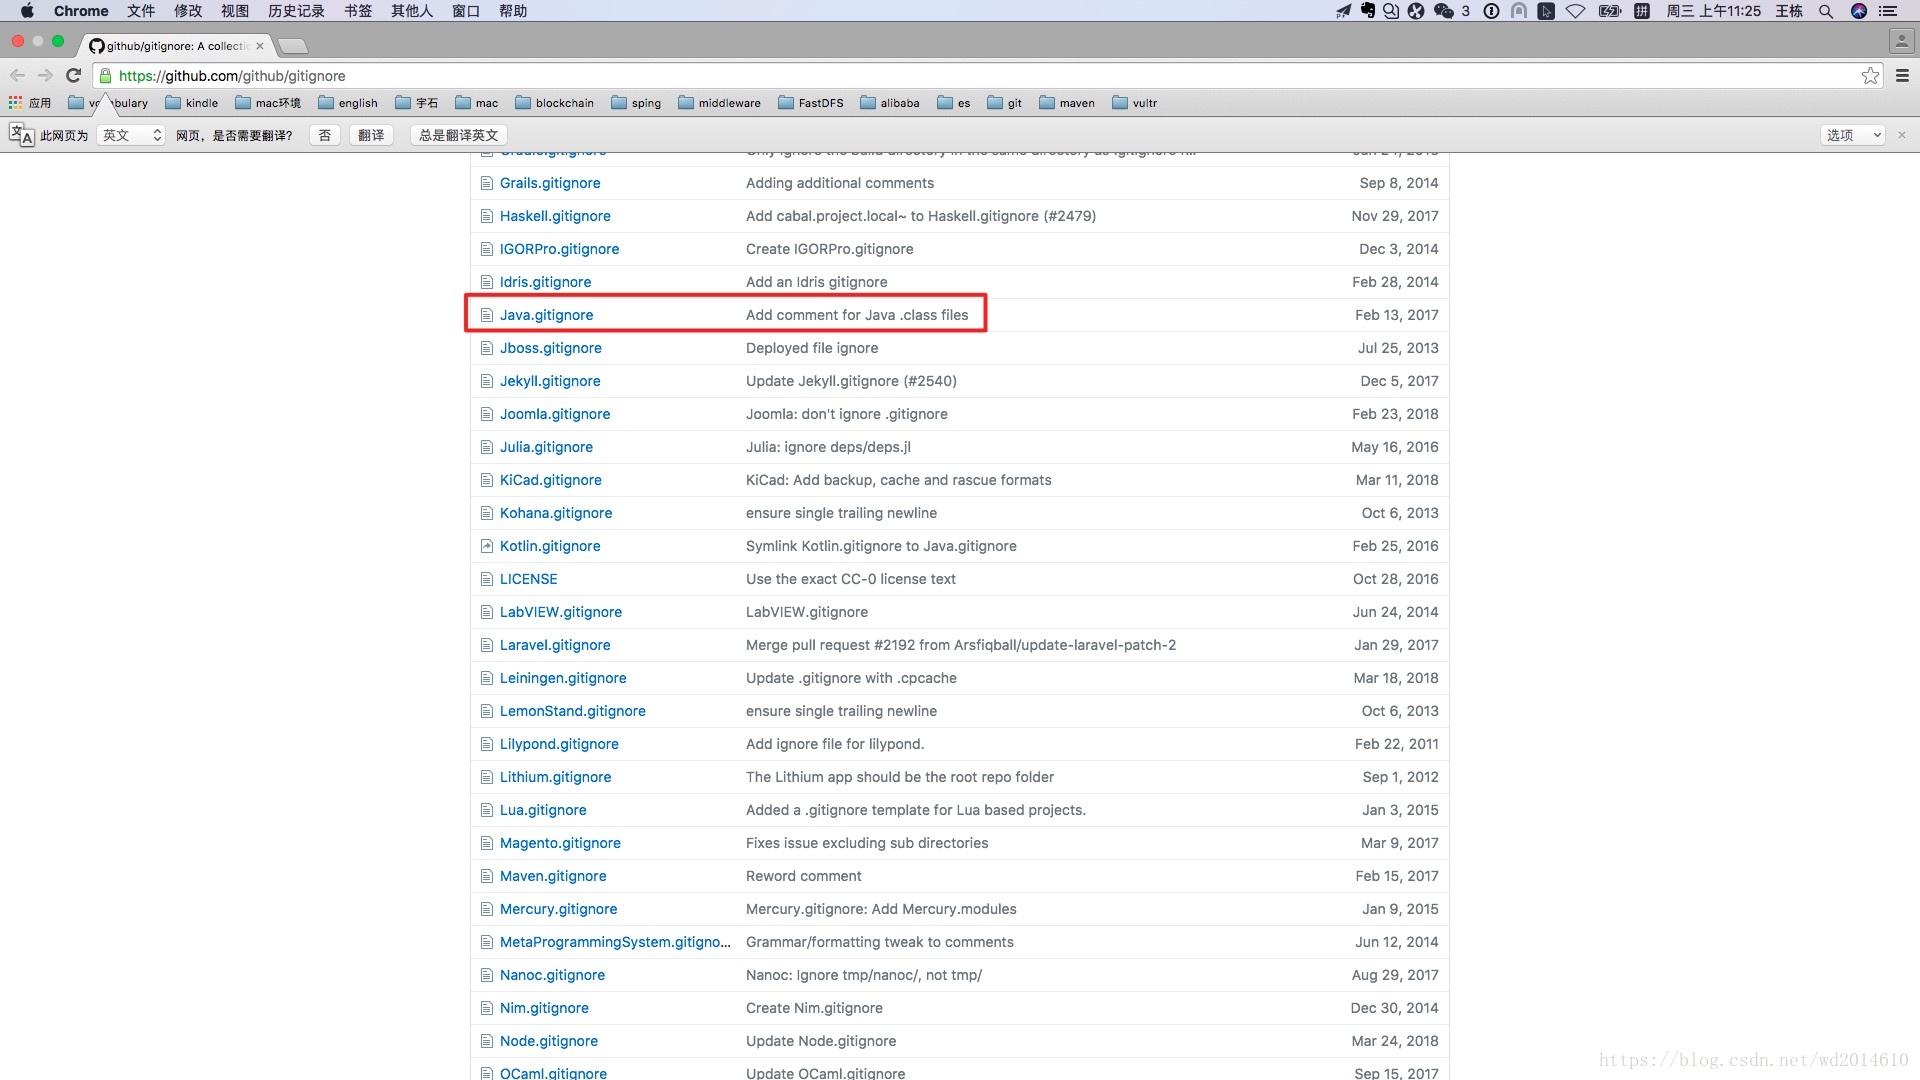
Task: Click the date 'Mar 24, 2018'
Action: [x=1395, y=1041]
